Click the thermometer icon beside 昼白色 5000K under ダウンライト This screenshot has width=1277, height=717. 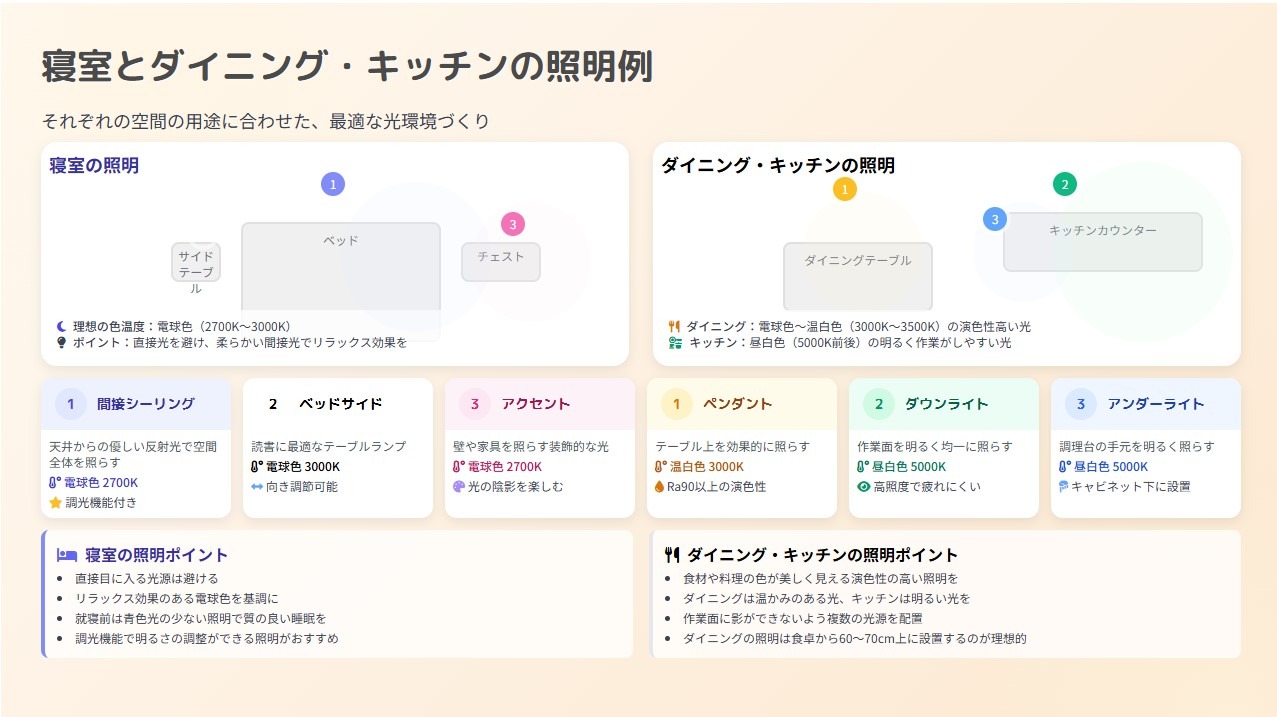click(863, 466)
